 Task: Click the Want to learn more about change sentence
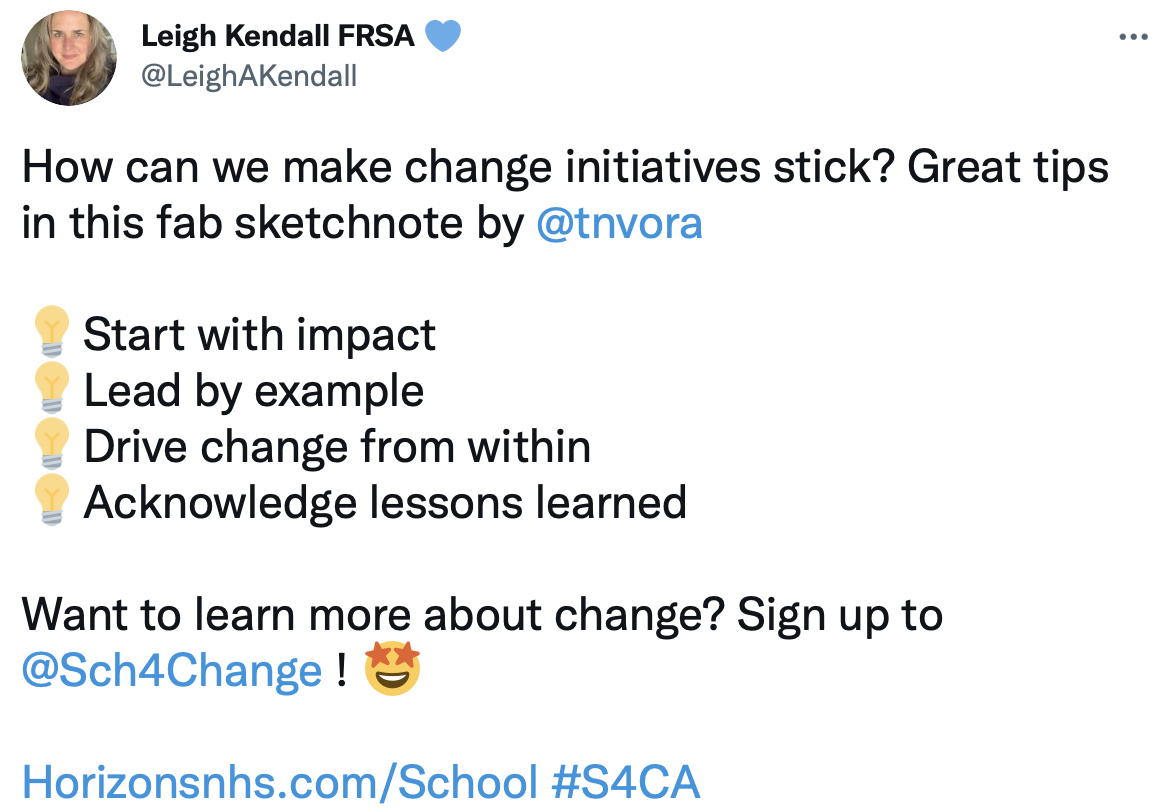point(373,615)
